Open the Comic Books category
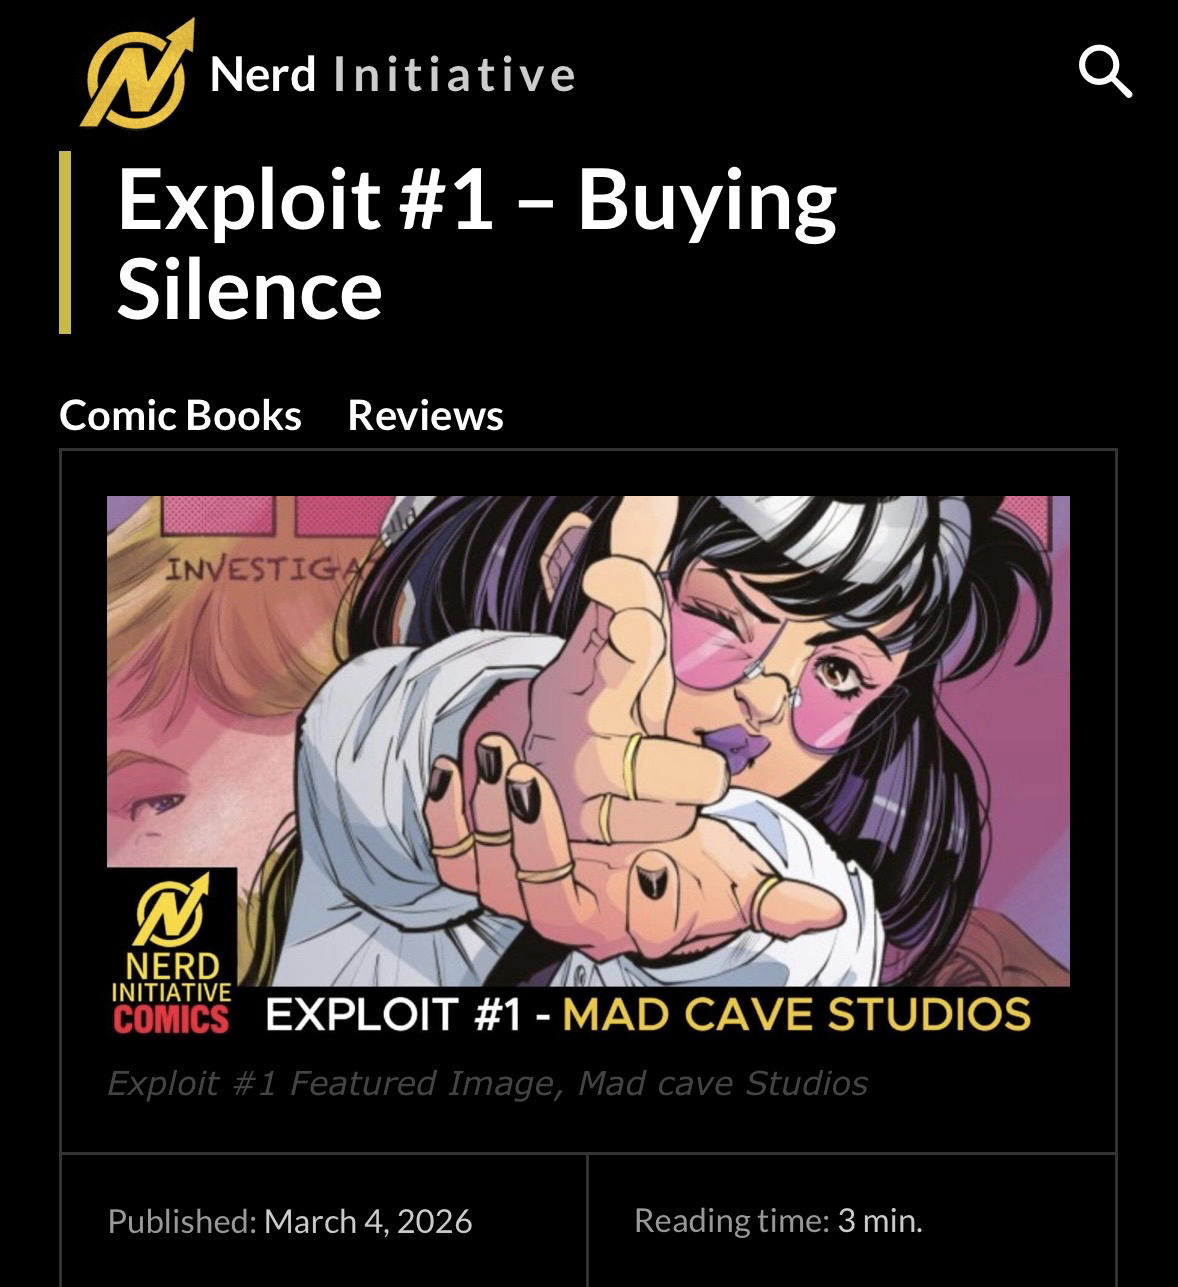This screenshot has height=1287, width=1178. click(180, 415)
